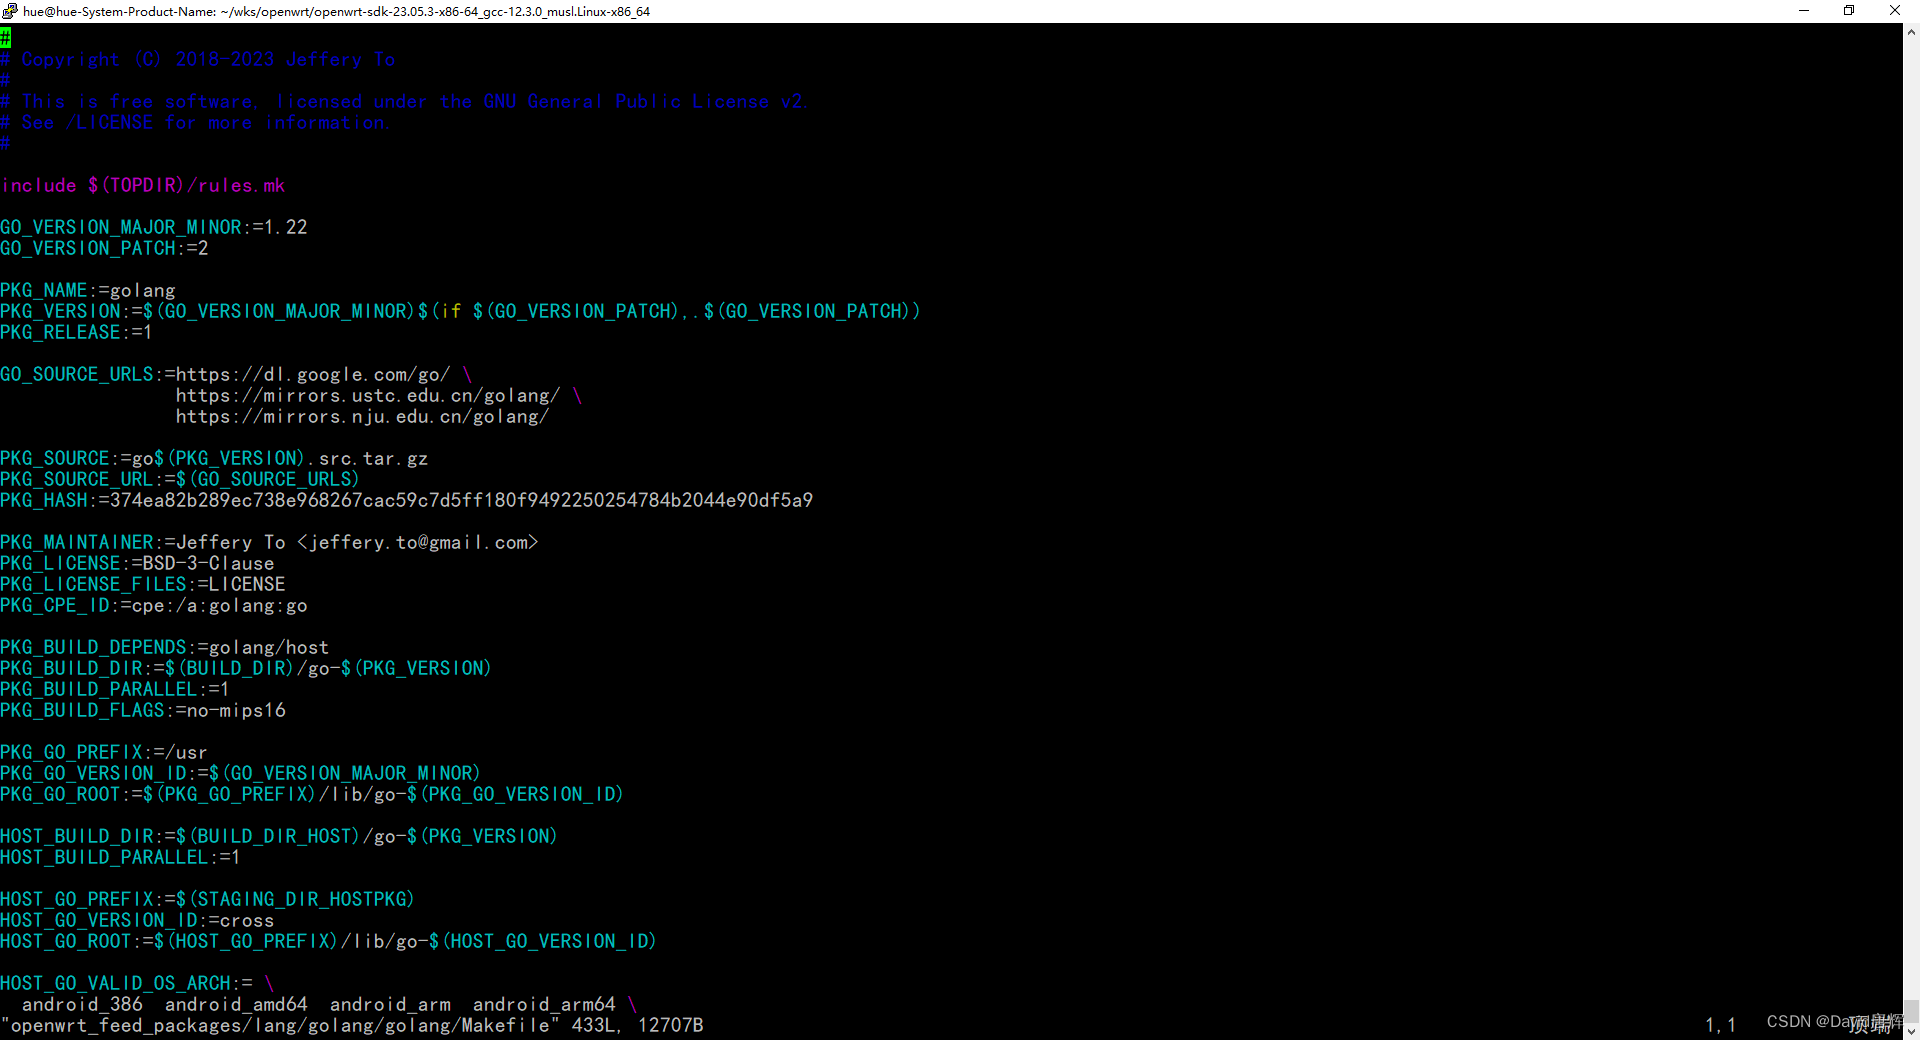Click 'android_arm64' in the arch list
Viewport: 1920px width, 1040px height.
click(544, 1005)
